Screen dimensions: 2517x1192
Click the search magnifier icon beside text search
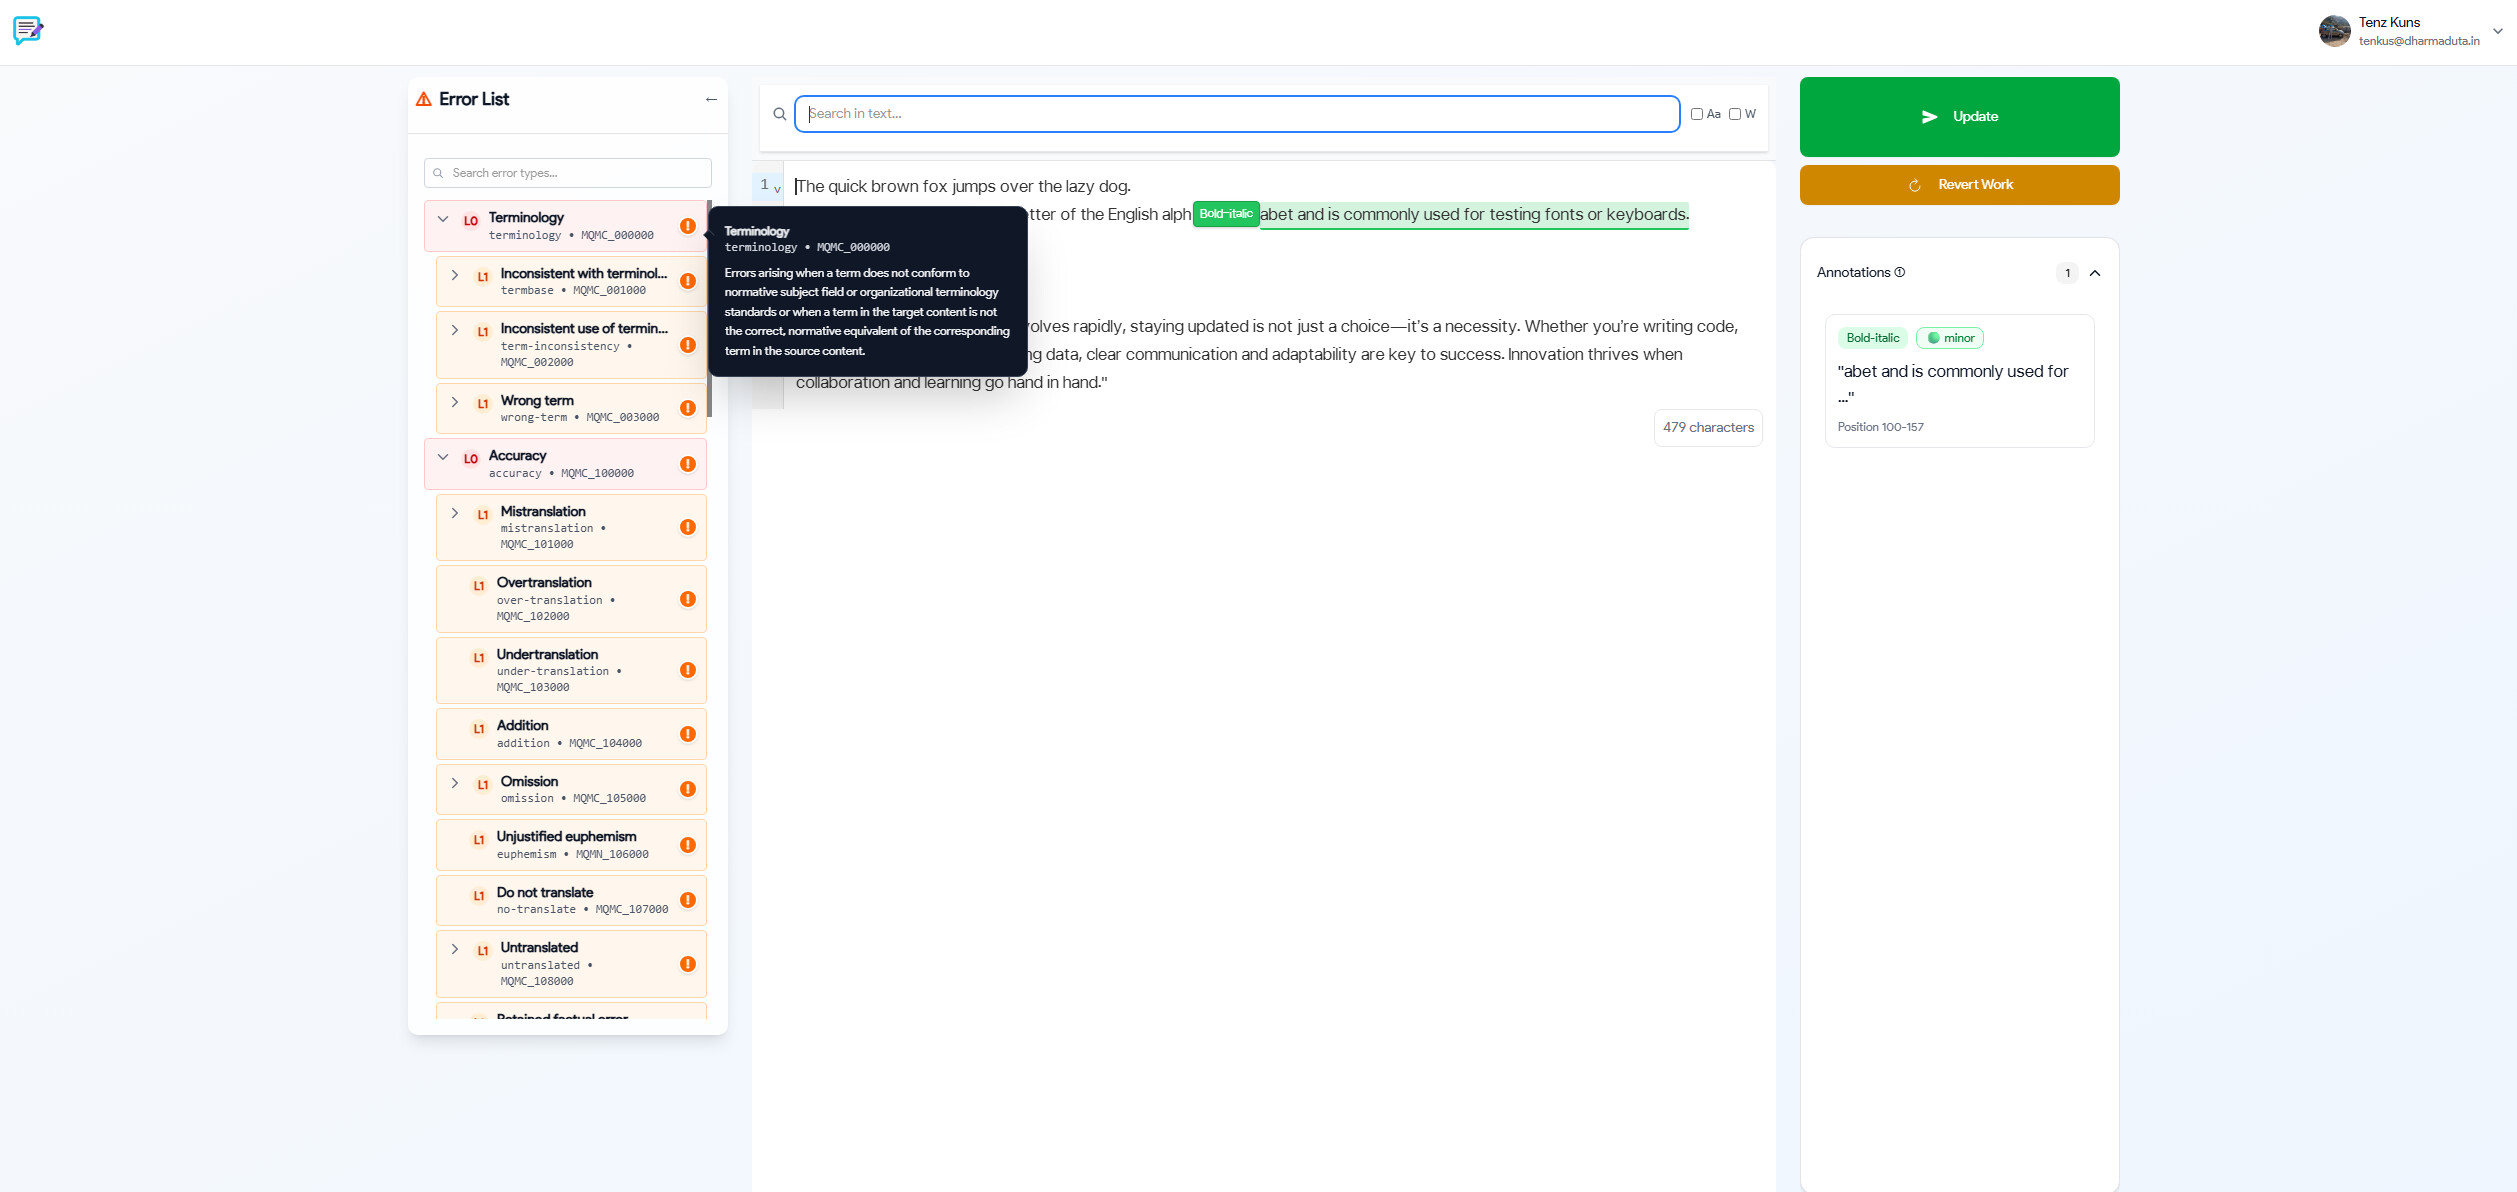[780, 114]
